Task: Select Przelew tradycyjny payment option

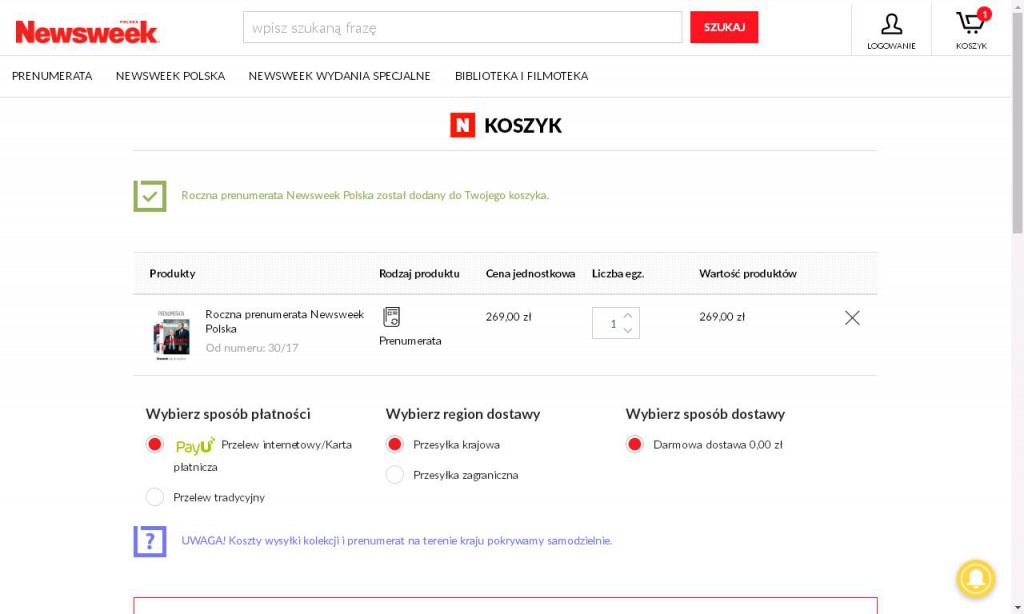Action: click(x=155, y=497)
